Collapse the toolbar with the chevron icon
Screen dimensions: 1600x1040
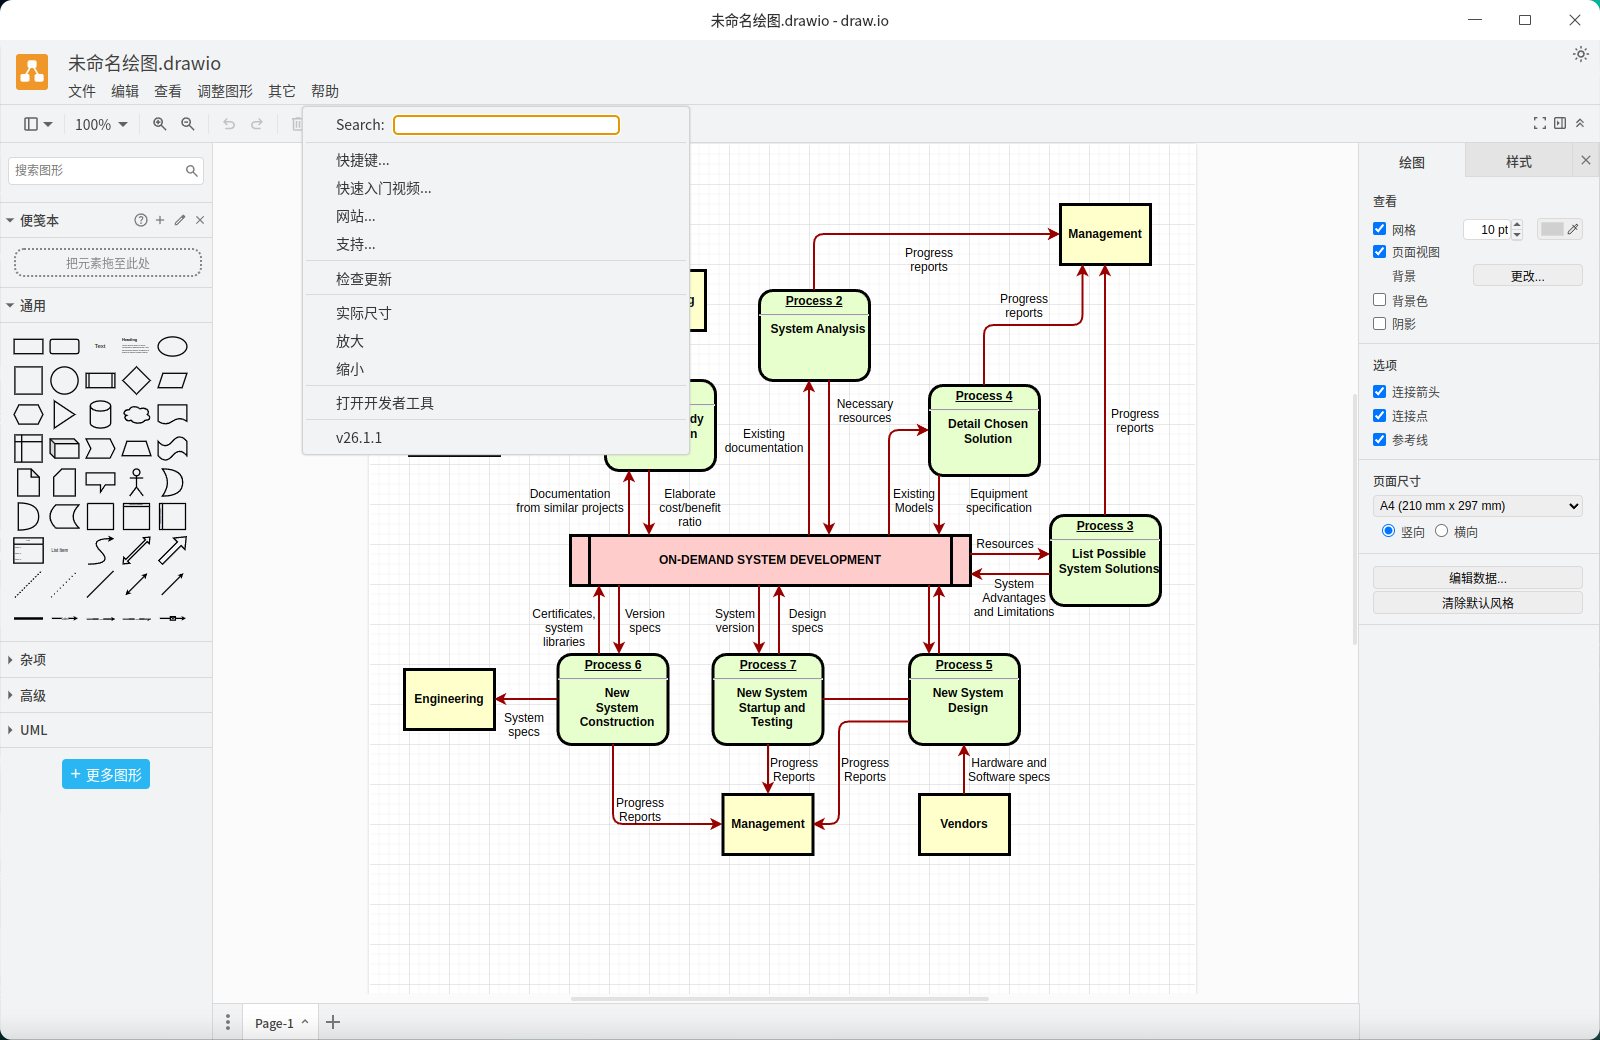(1580, 123)
